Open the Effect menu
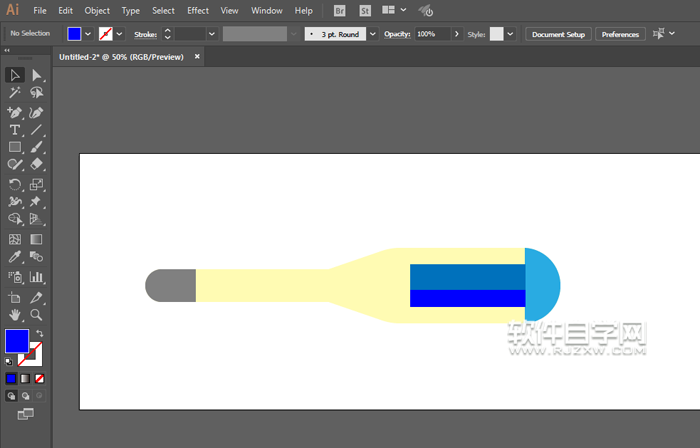700x448 pixels. coord(198,11)
